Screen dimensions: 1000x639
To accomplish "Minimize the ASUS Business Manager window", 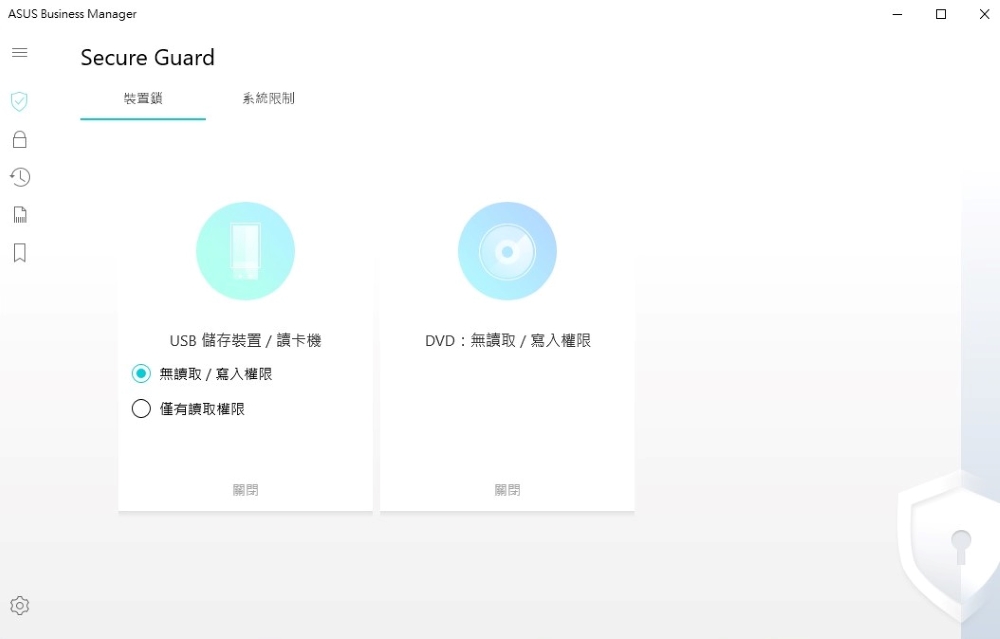I will pos(897,14).
